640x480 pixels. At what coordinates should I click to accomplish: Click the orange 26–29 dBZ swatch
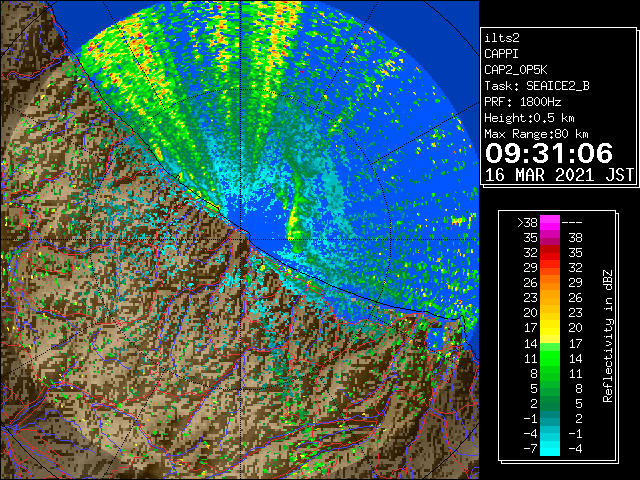[x=550, y=282]
